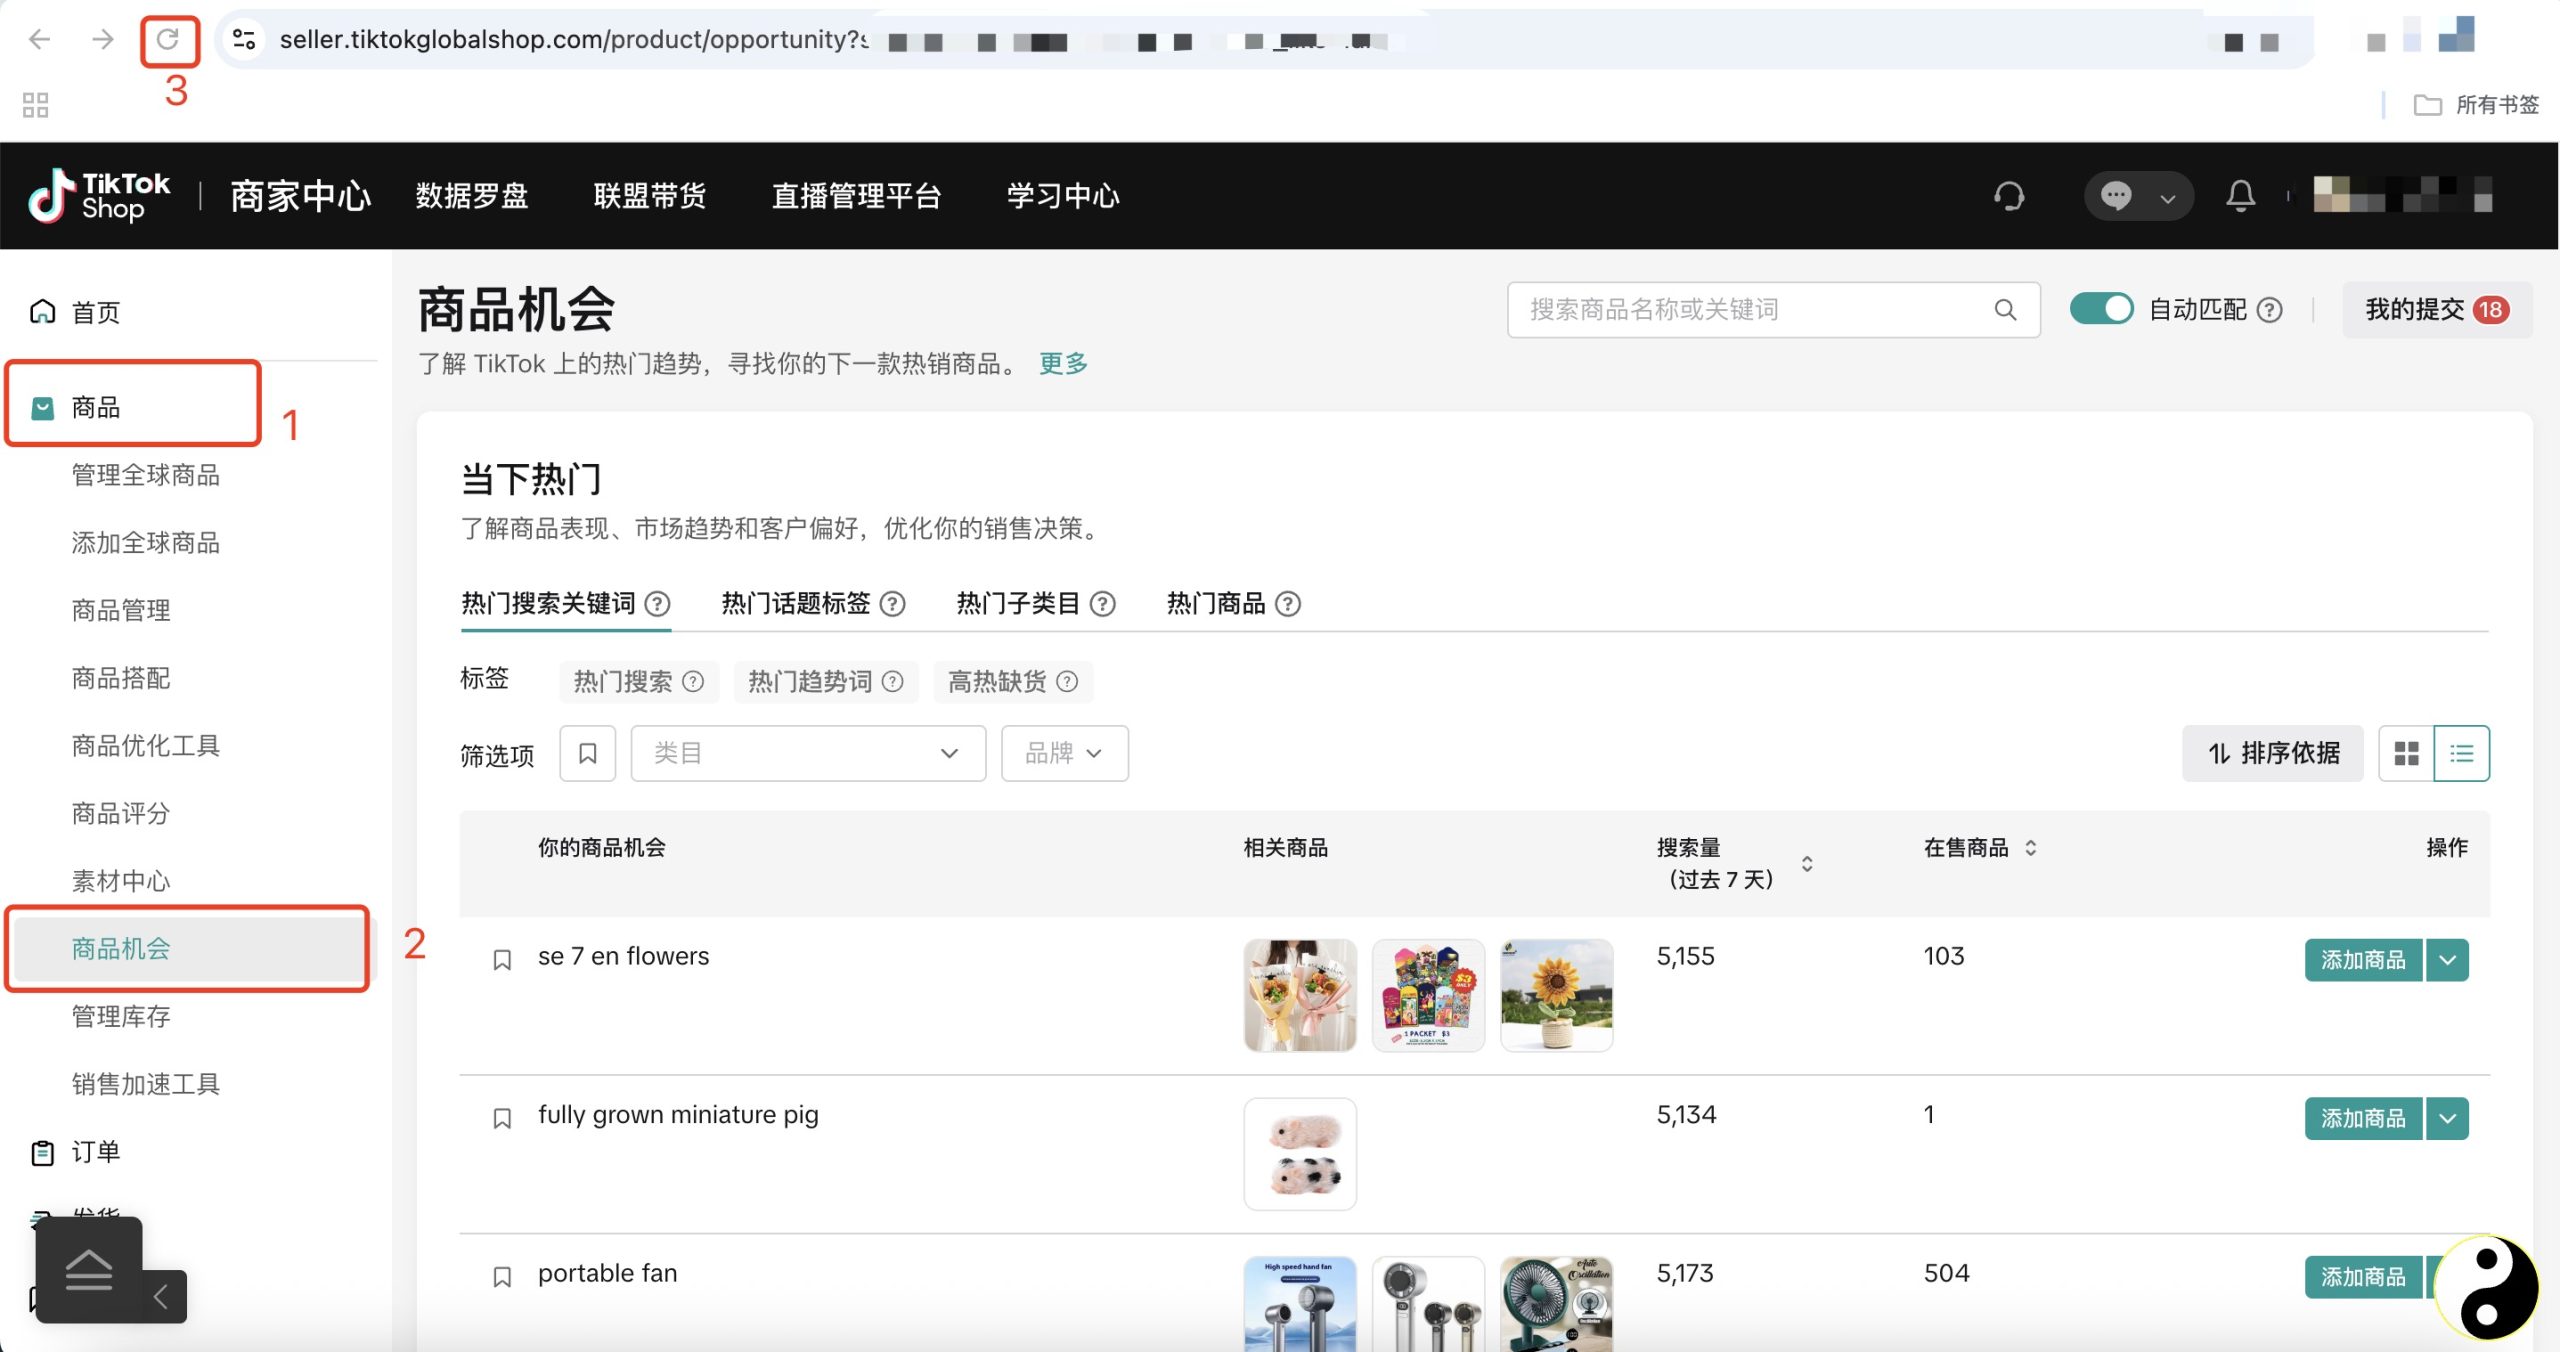Click the floating scroll-to-top widget

click(89, 1270)
